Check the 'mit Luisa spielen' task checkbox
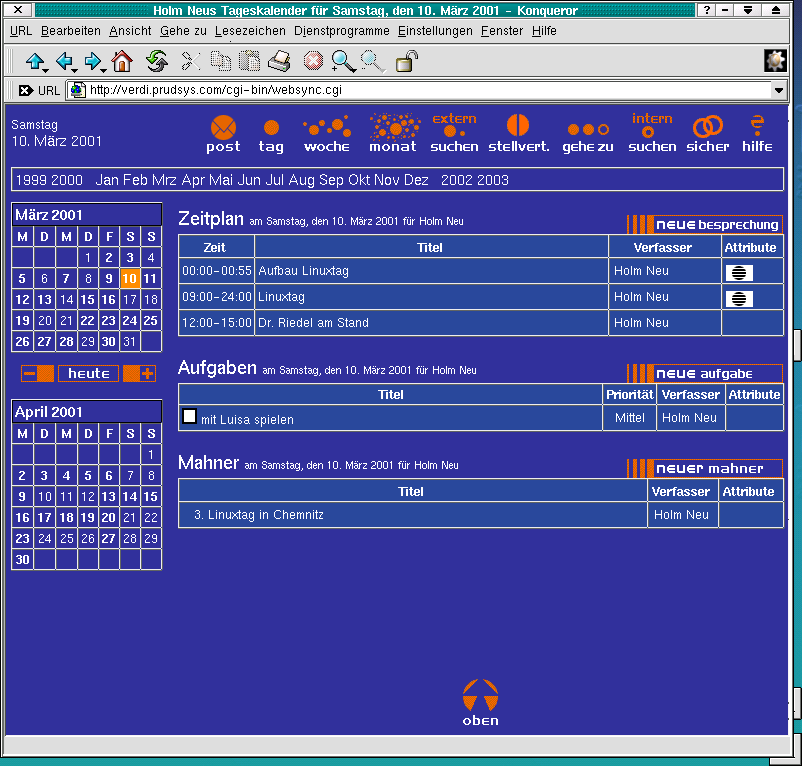Viewport: 802px width, 766px height. [189, 416]
